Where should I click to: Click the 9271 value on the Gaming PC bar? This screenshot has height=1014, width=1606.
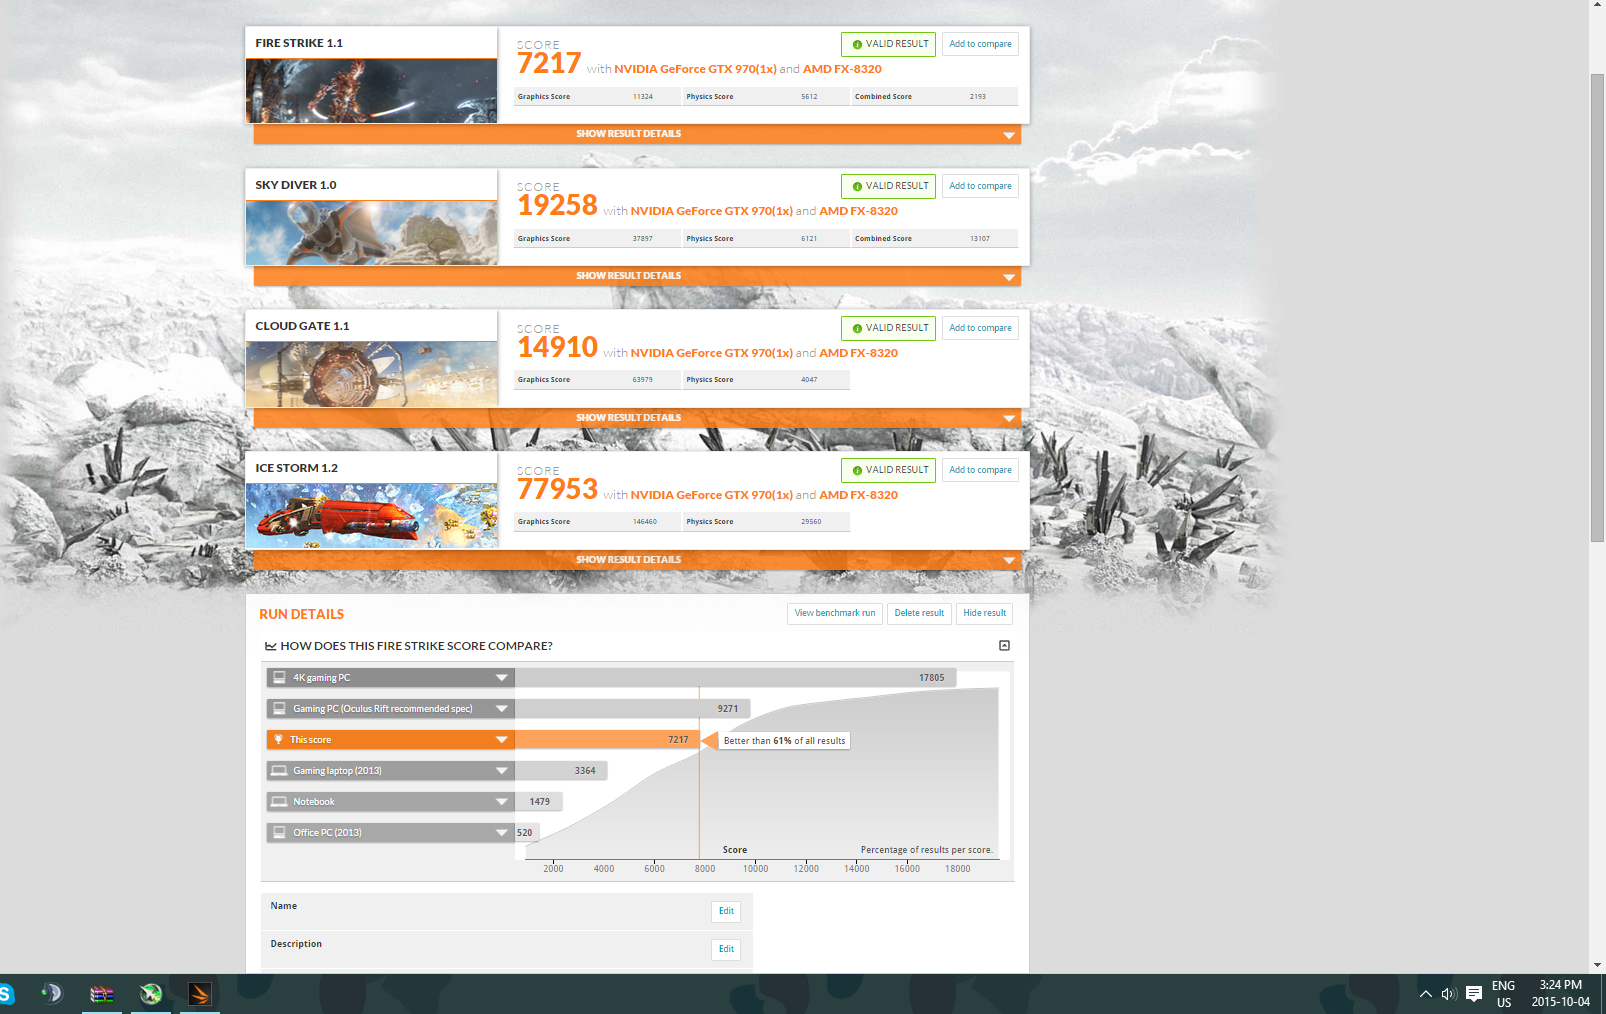pos(727,709)
